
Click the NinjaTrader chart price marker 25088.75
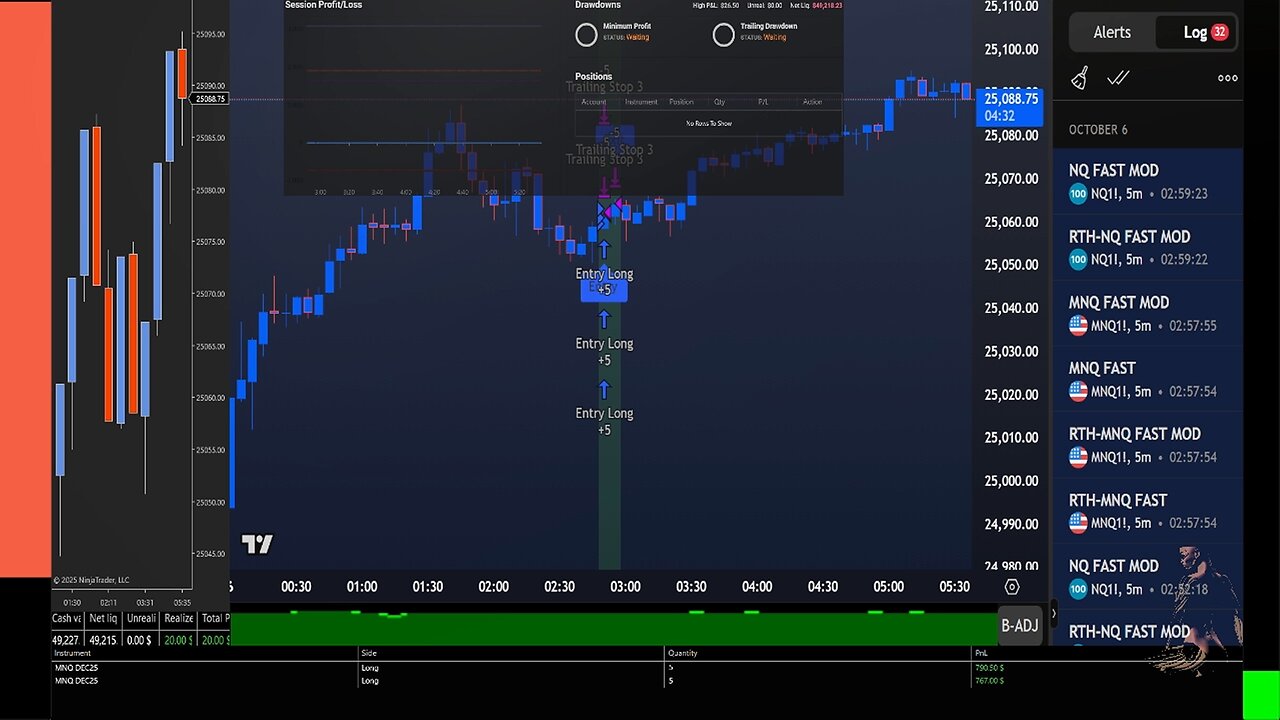click(x=210, y=99)
